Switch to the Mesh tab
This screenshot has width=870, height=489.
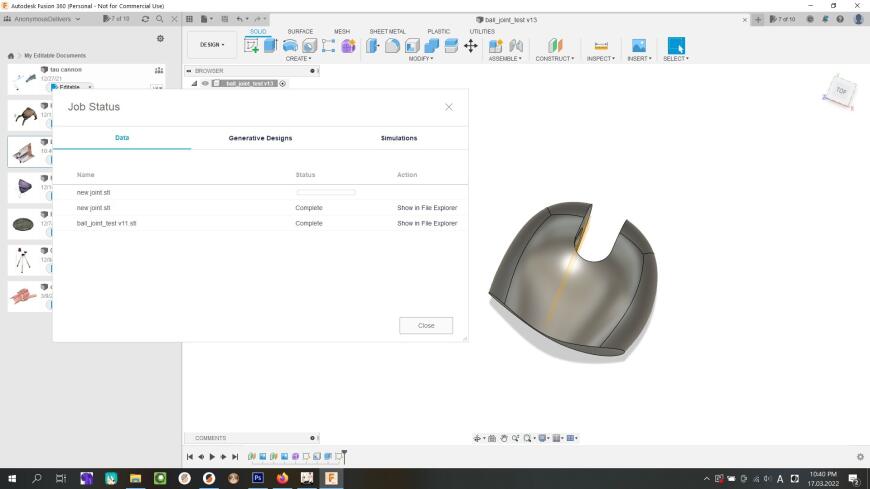(x=342, y=32)
